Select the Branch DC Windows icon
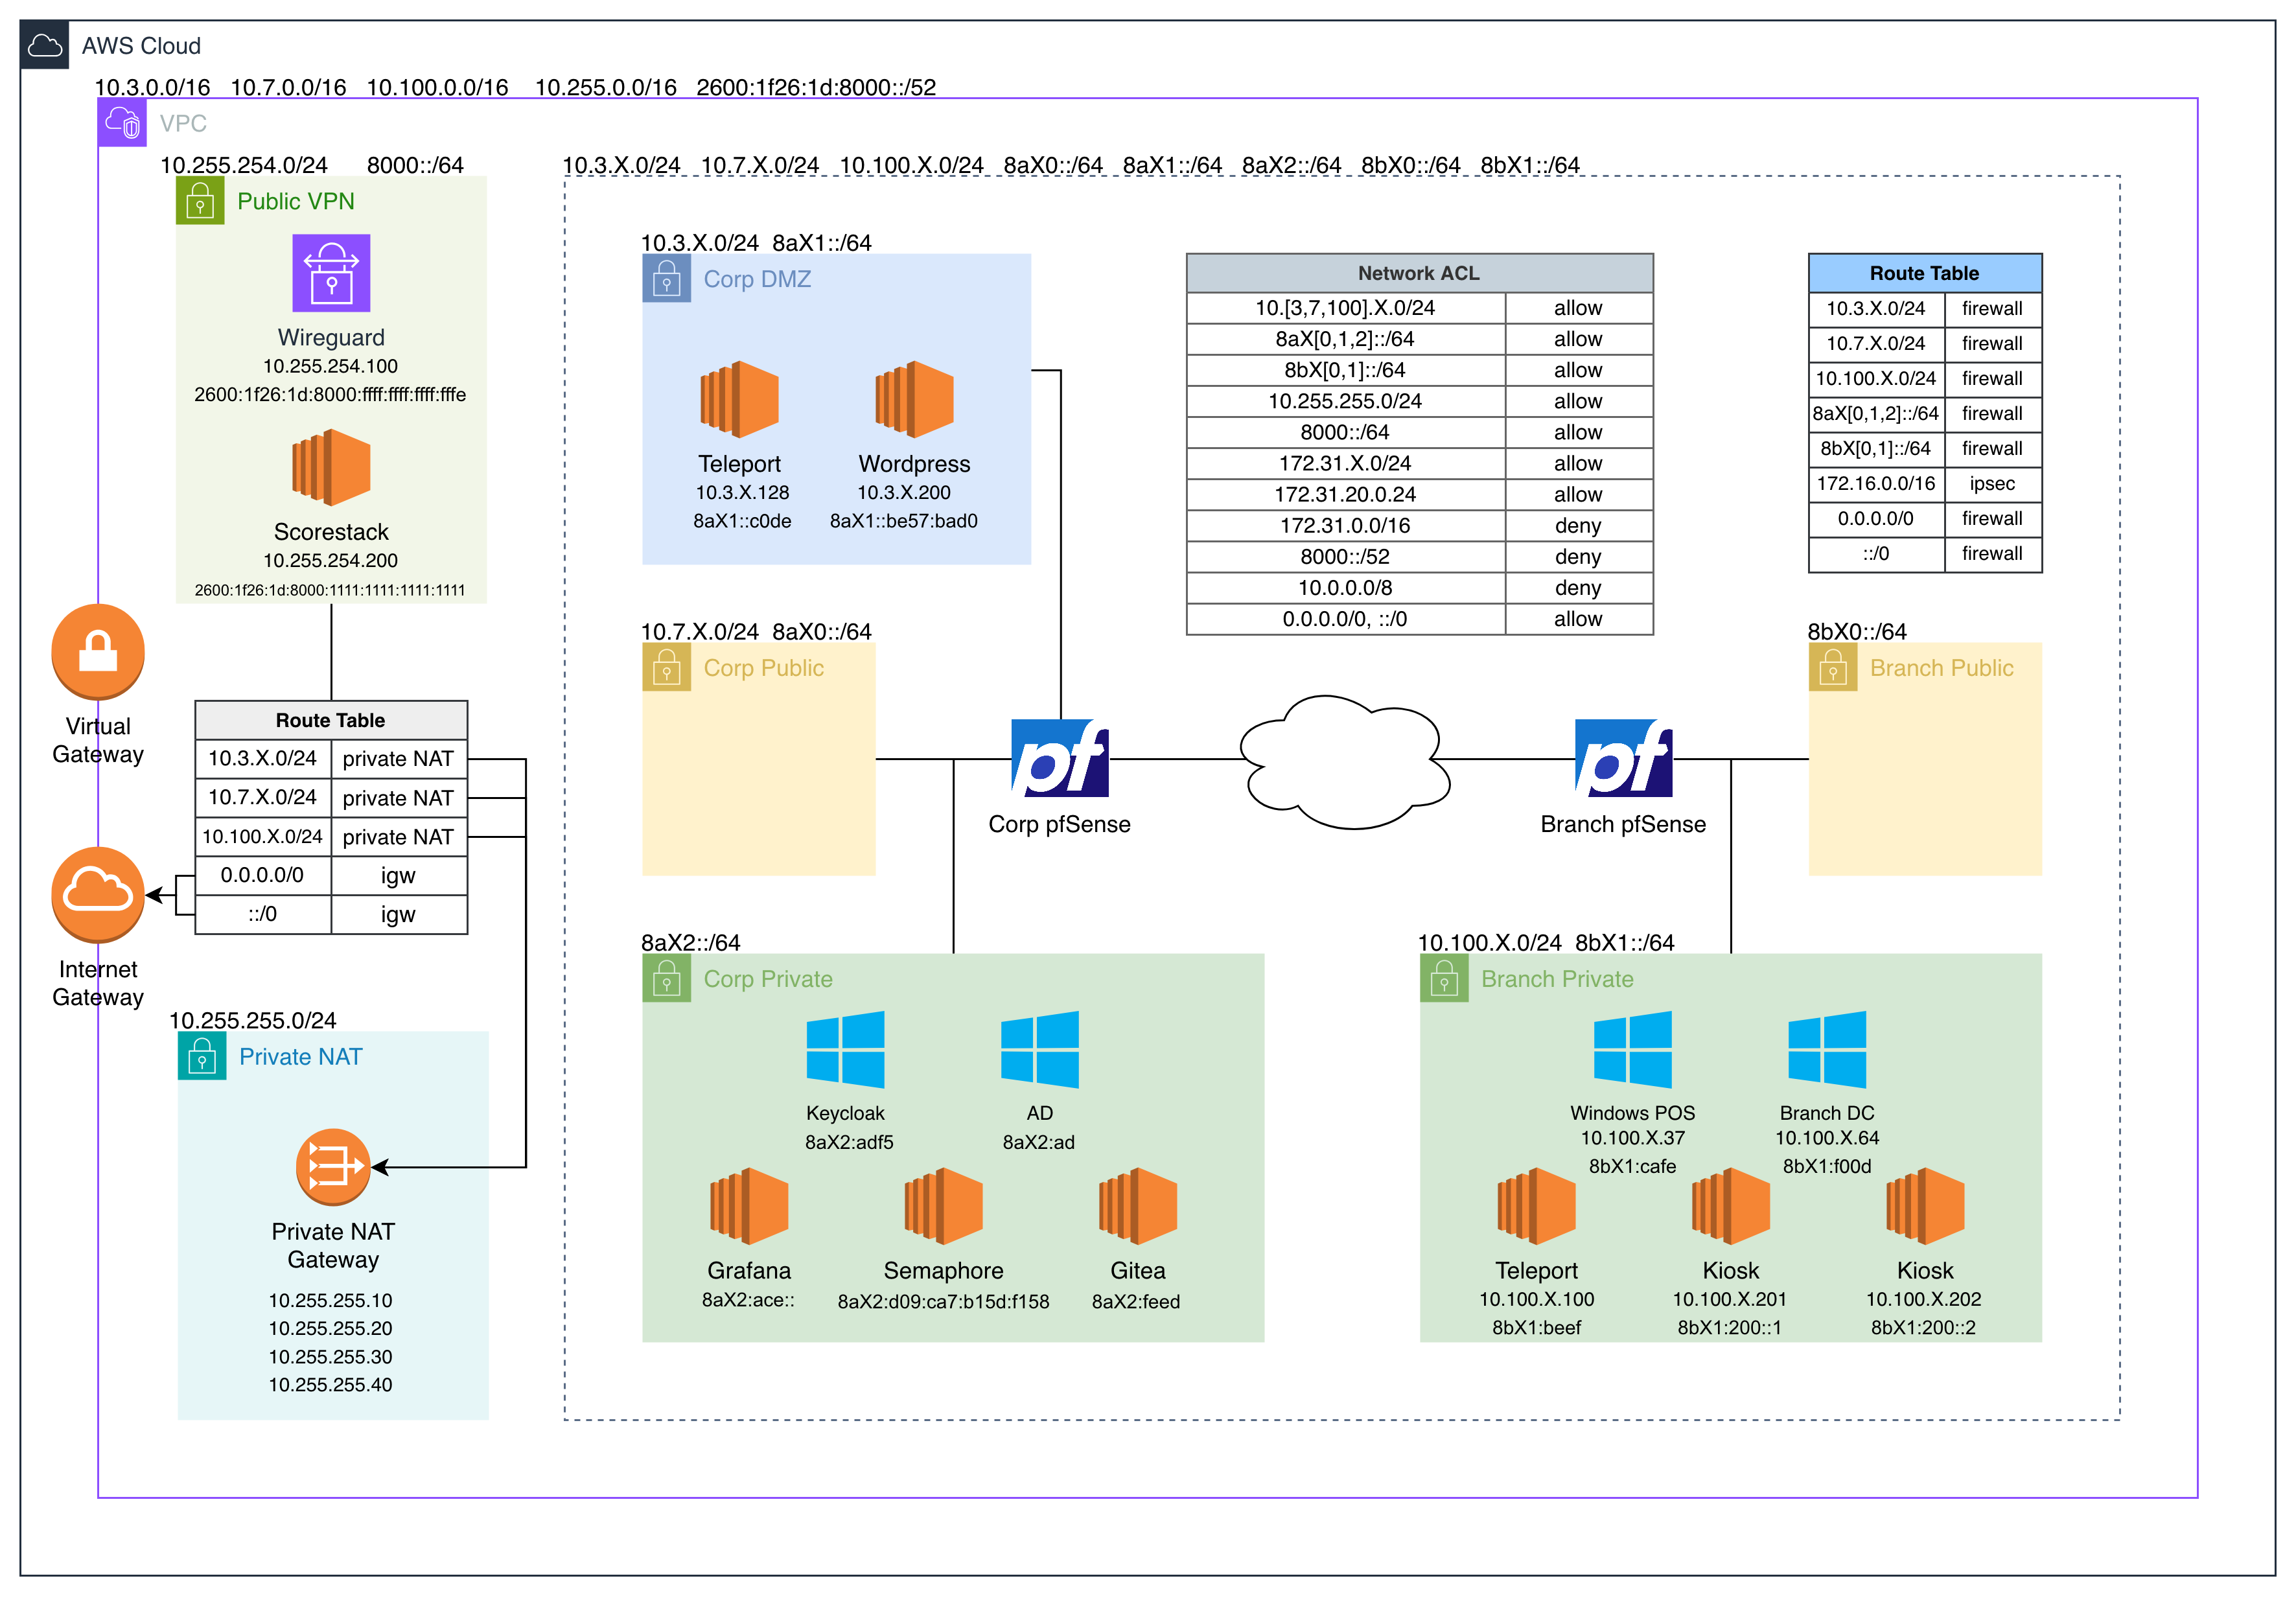 pos(1827,1049)
